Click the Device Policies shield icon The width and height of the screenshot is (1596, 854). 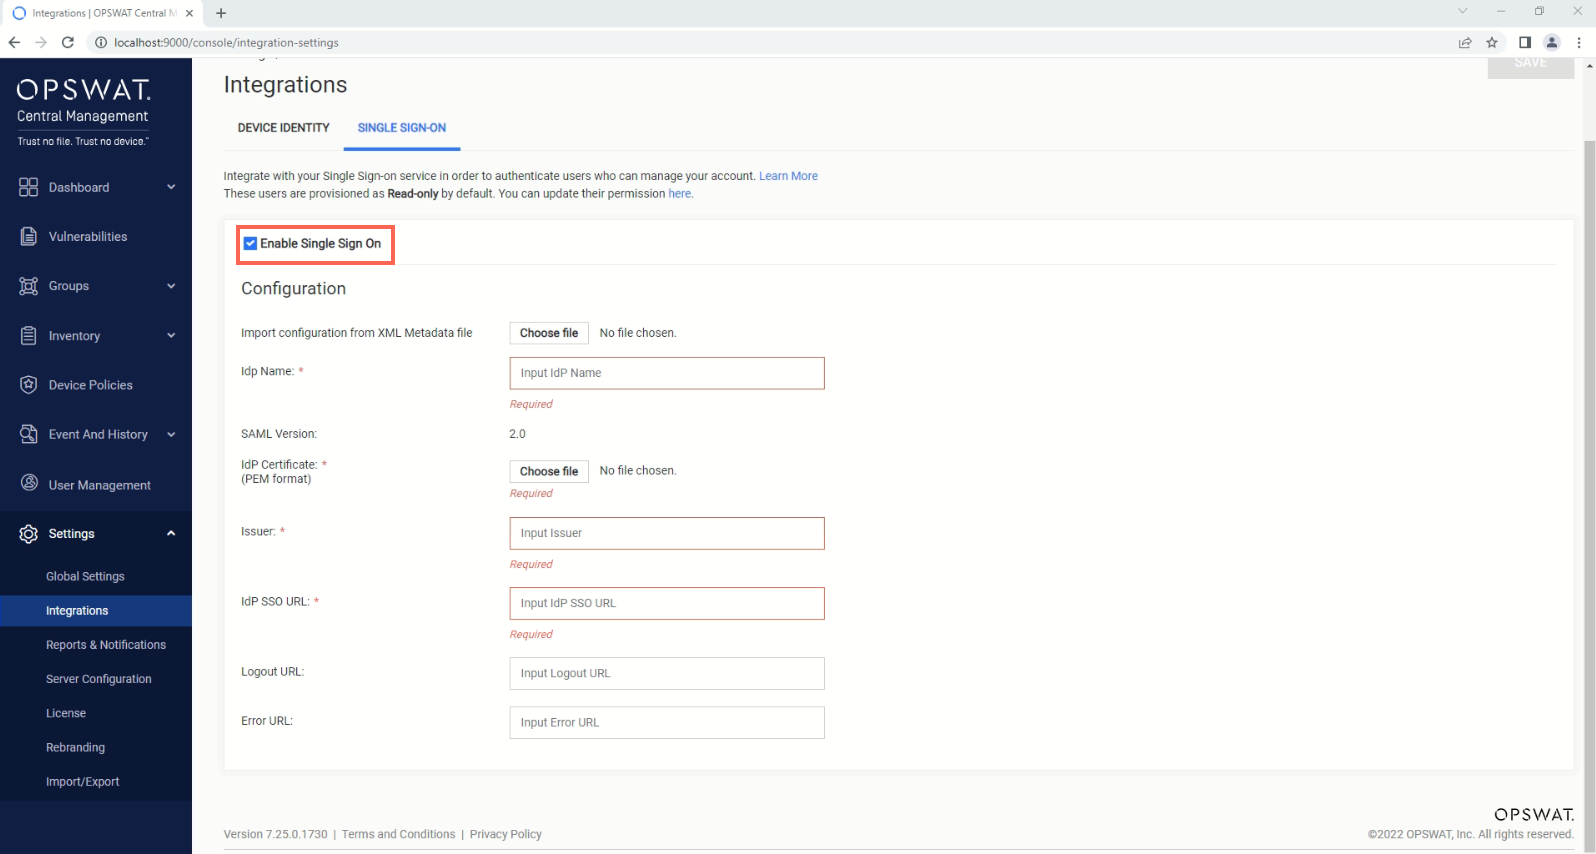pyautogui.click(x=28, y=385)
